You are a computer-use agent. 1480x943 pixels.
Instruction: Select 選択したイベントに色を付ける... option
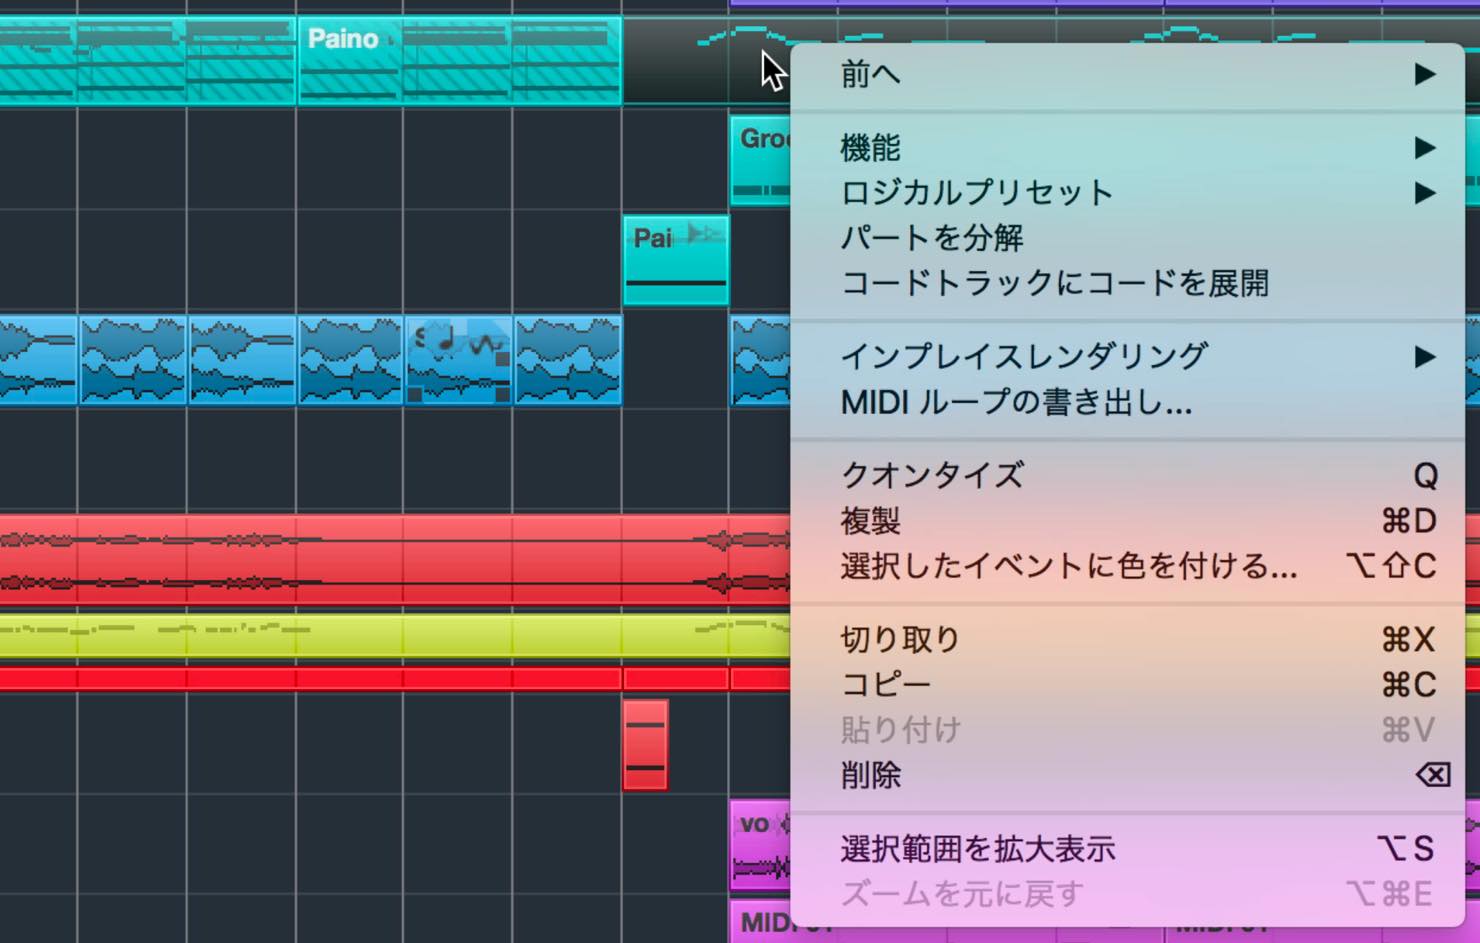(x=1127, y=567)
